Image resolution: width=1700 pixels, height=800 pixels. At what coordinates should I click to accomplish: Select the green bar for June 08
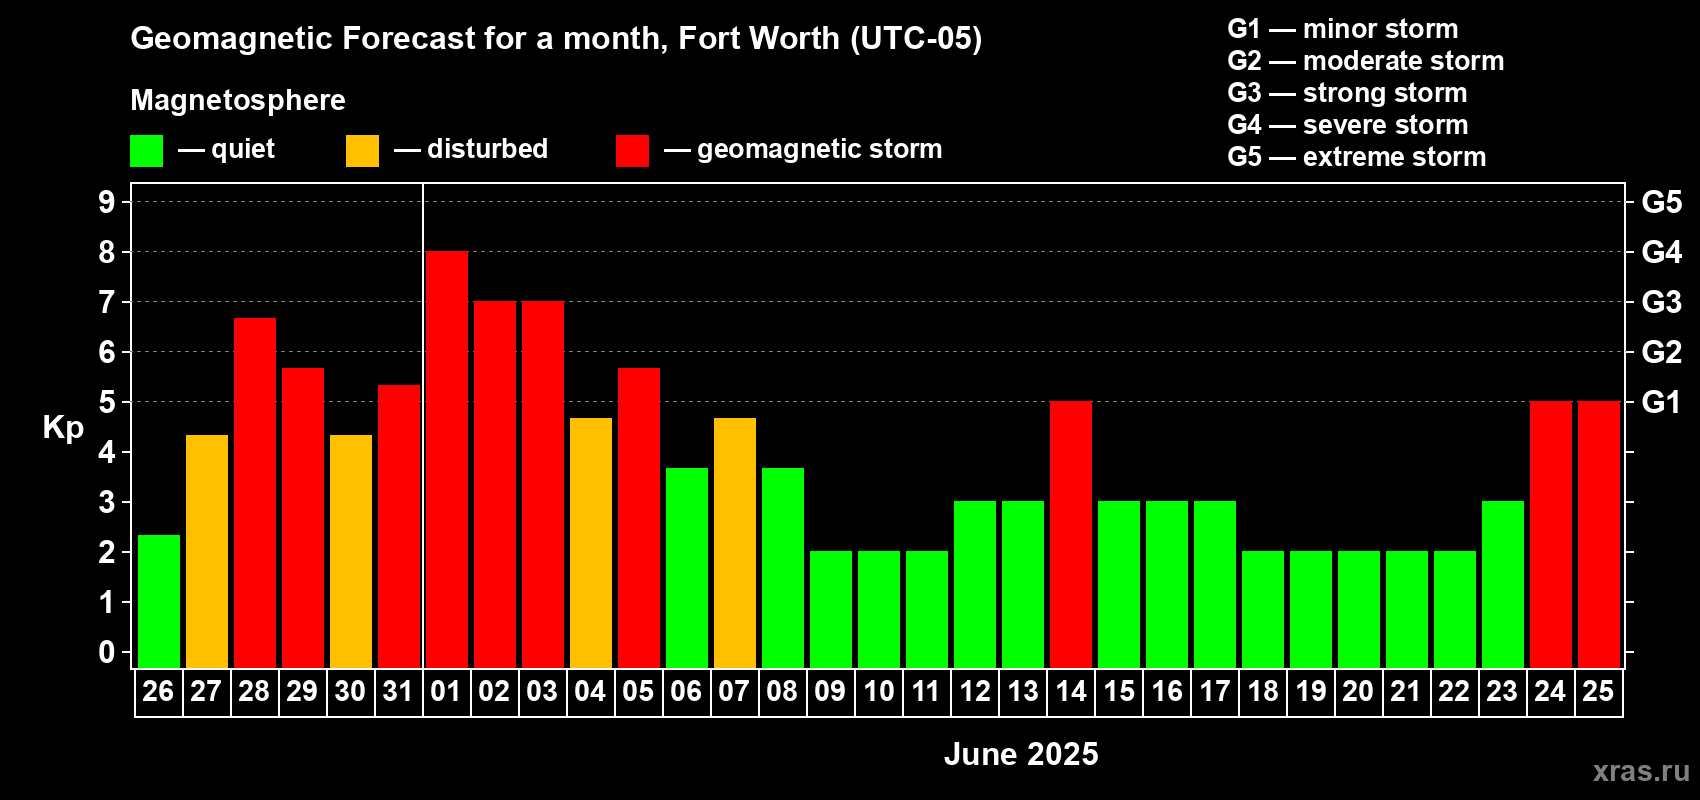[783, 568]
